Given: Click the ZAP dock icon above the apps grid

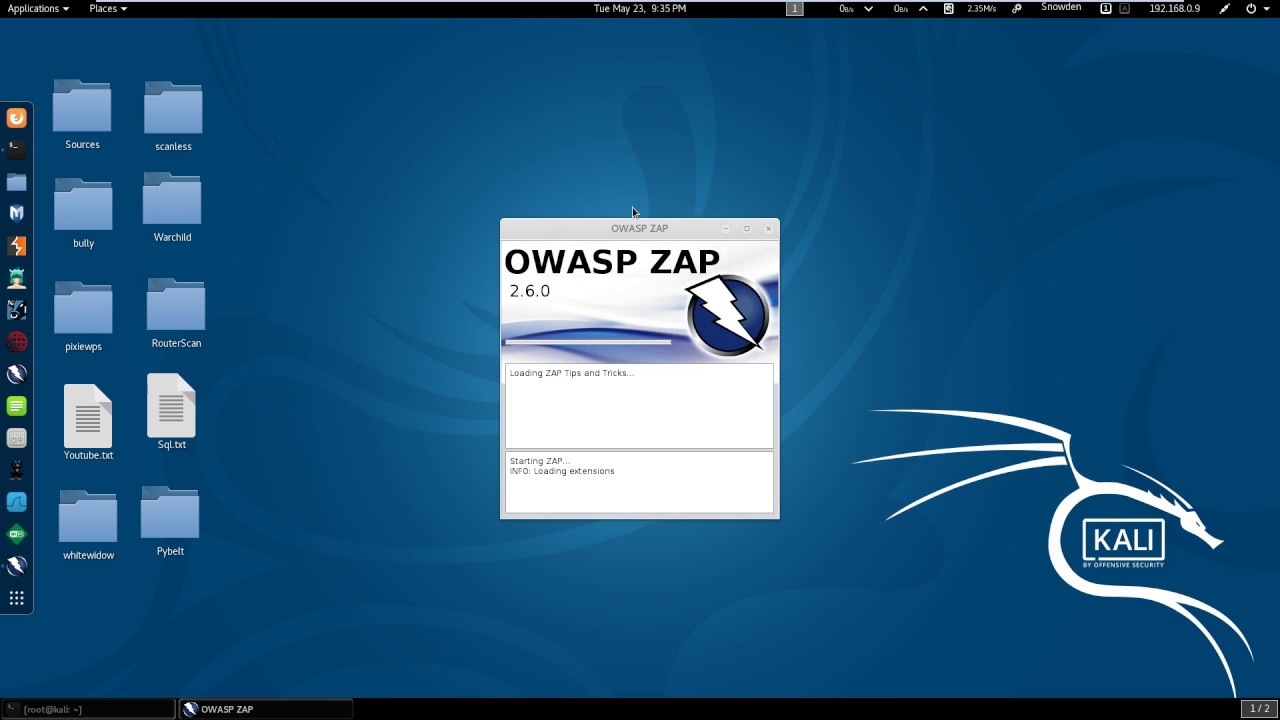Looking at the screenshot, I should pos(16,566).
